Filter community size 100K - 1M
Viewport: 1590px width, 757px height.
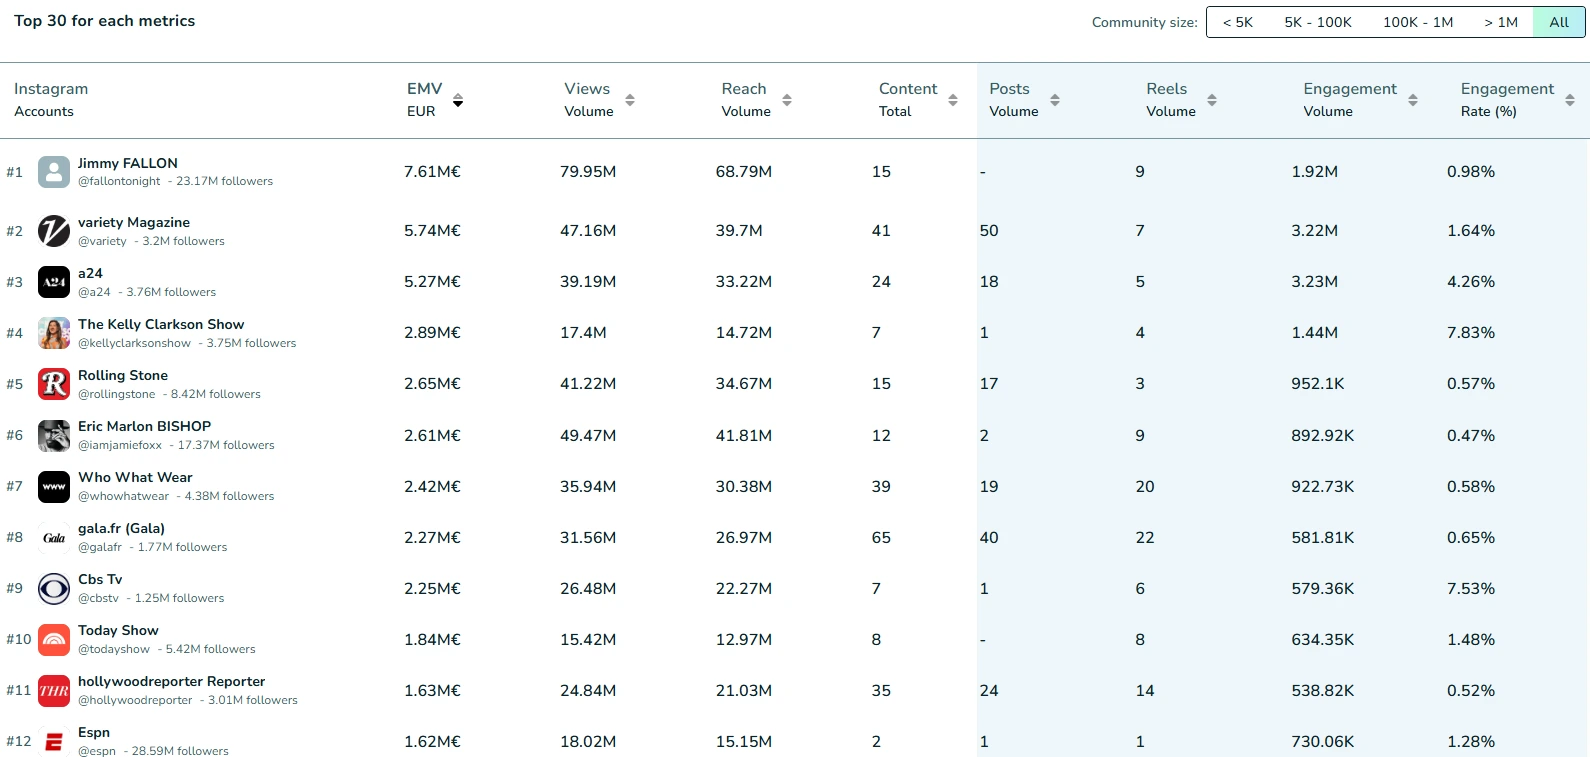1418,22
